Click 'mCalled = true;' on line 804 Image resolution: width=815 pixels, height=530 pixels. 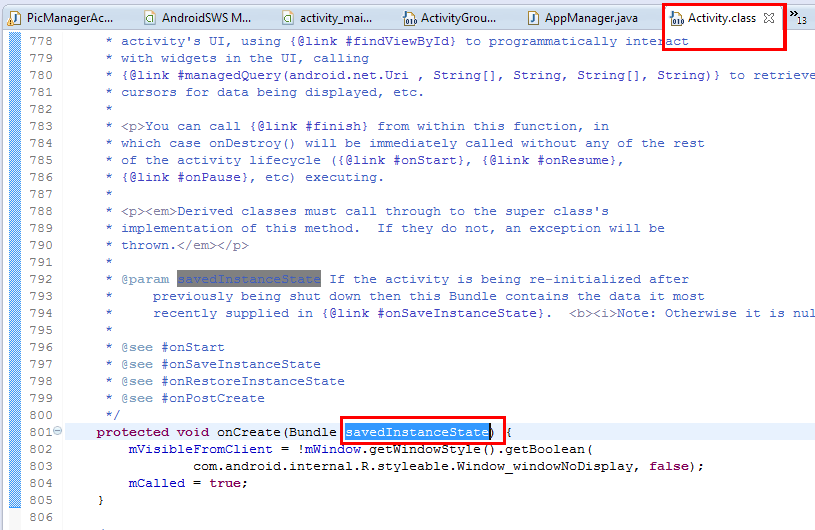(x=188, y=483)
